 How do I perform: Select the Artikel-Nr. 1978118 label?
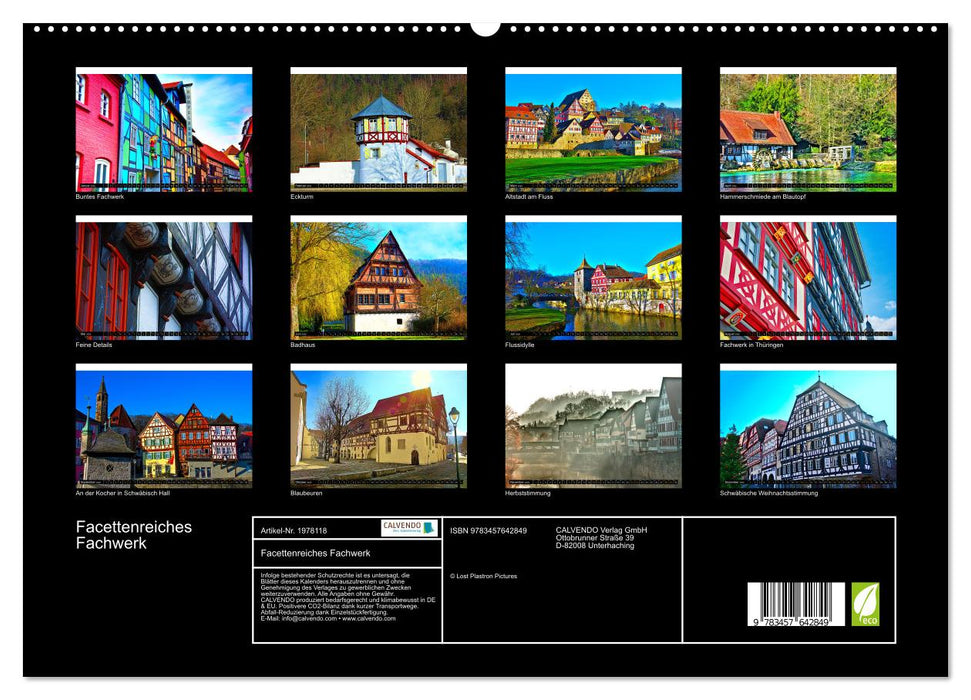click(295, 531)
